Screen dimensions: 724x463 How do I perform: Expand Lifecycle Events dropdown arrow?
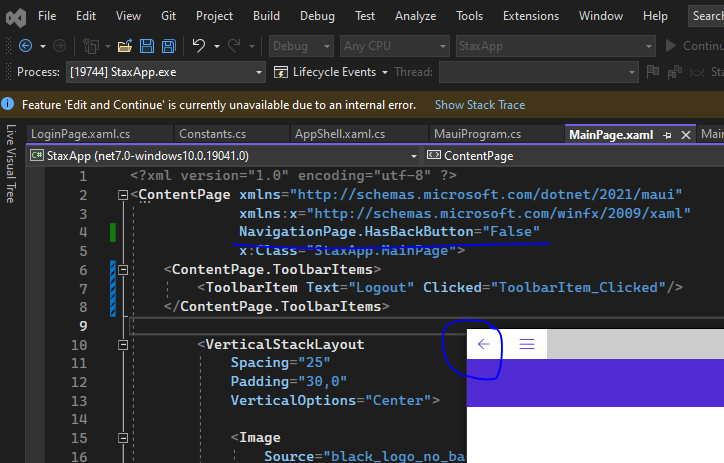point(385,72)
